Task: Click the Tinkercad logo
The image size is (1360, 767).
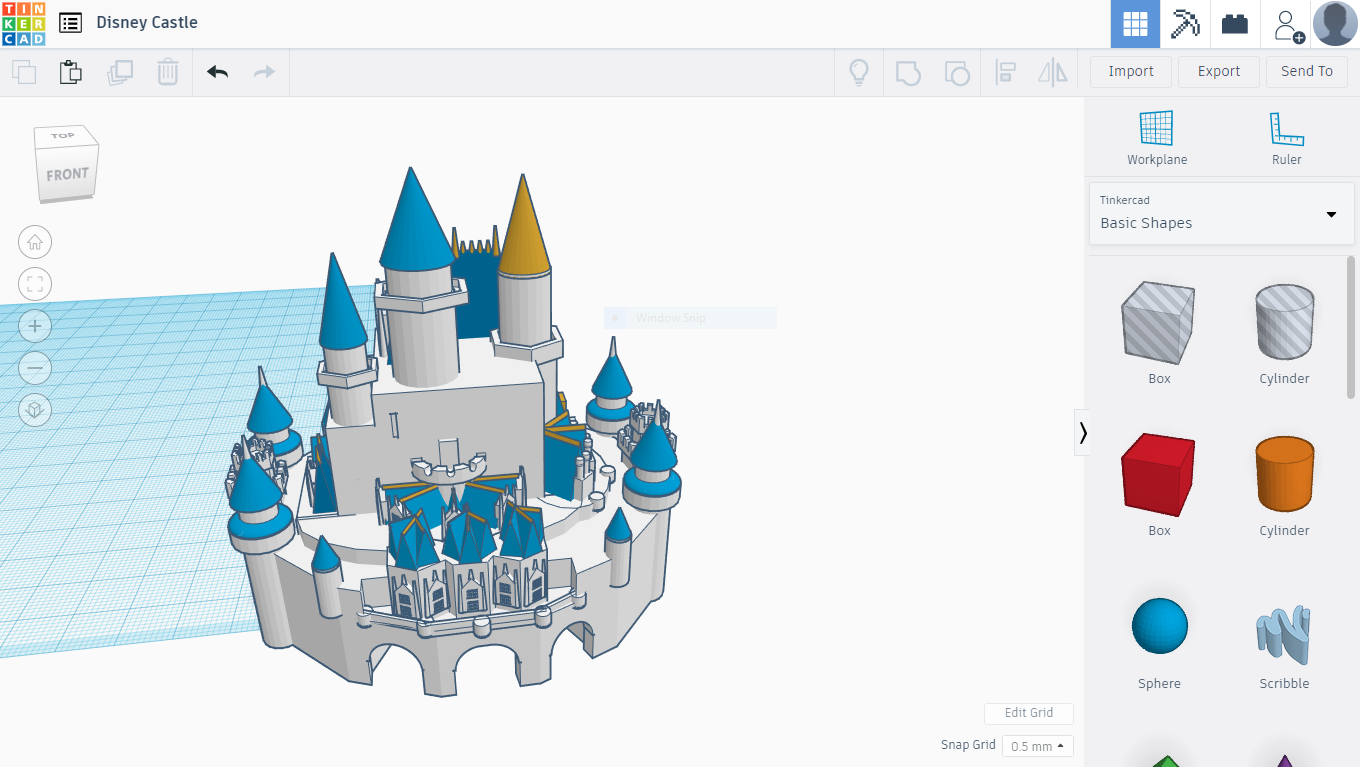Action: pyautogui.click(x=23, y=23)
